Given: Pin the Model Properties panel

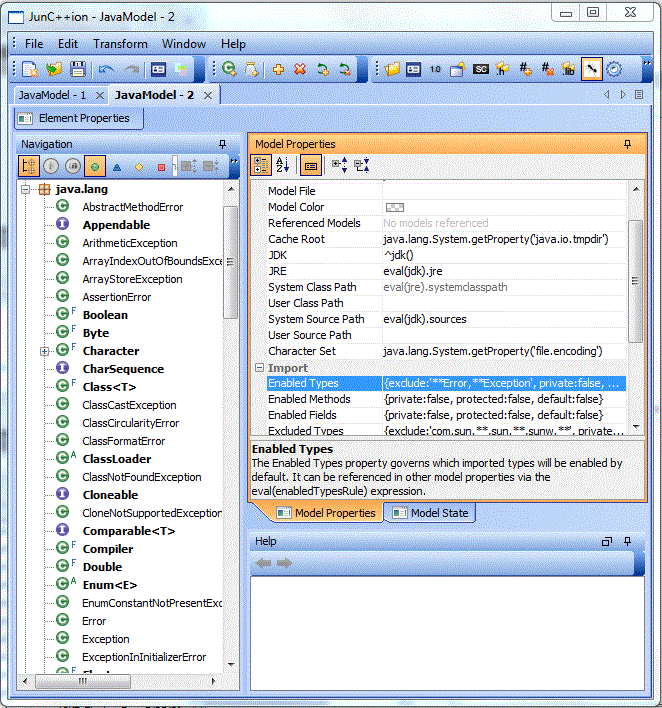Looking at the screenshot, I should point(627,144).
